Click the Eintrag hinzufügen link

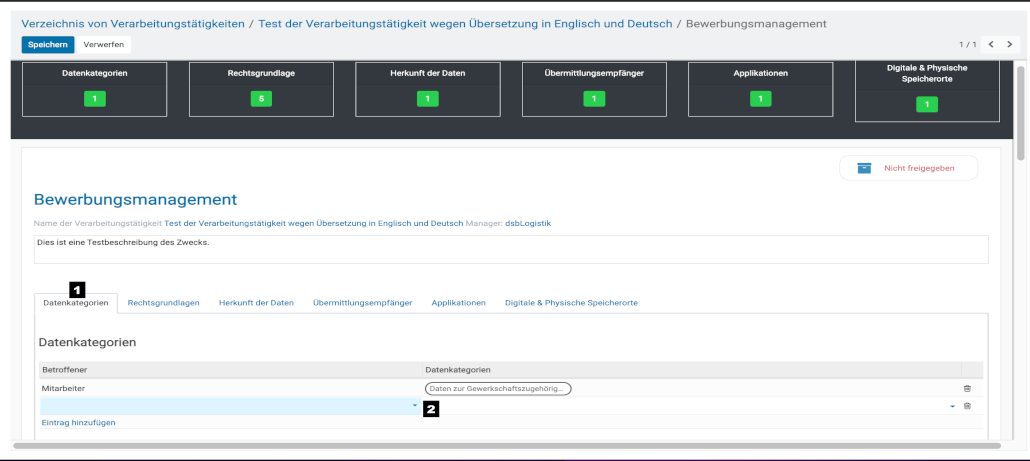[78, 423]
